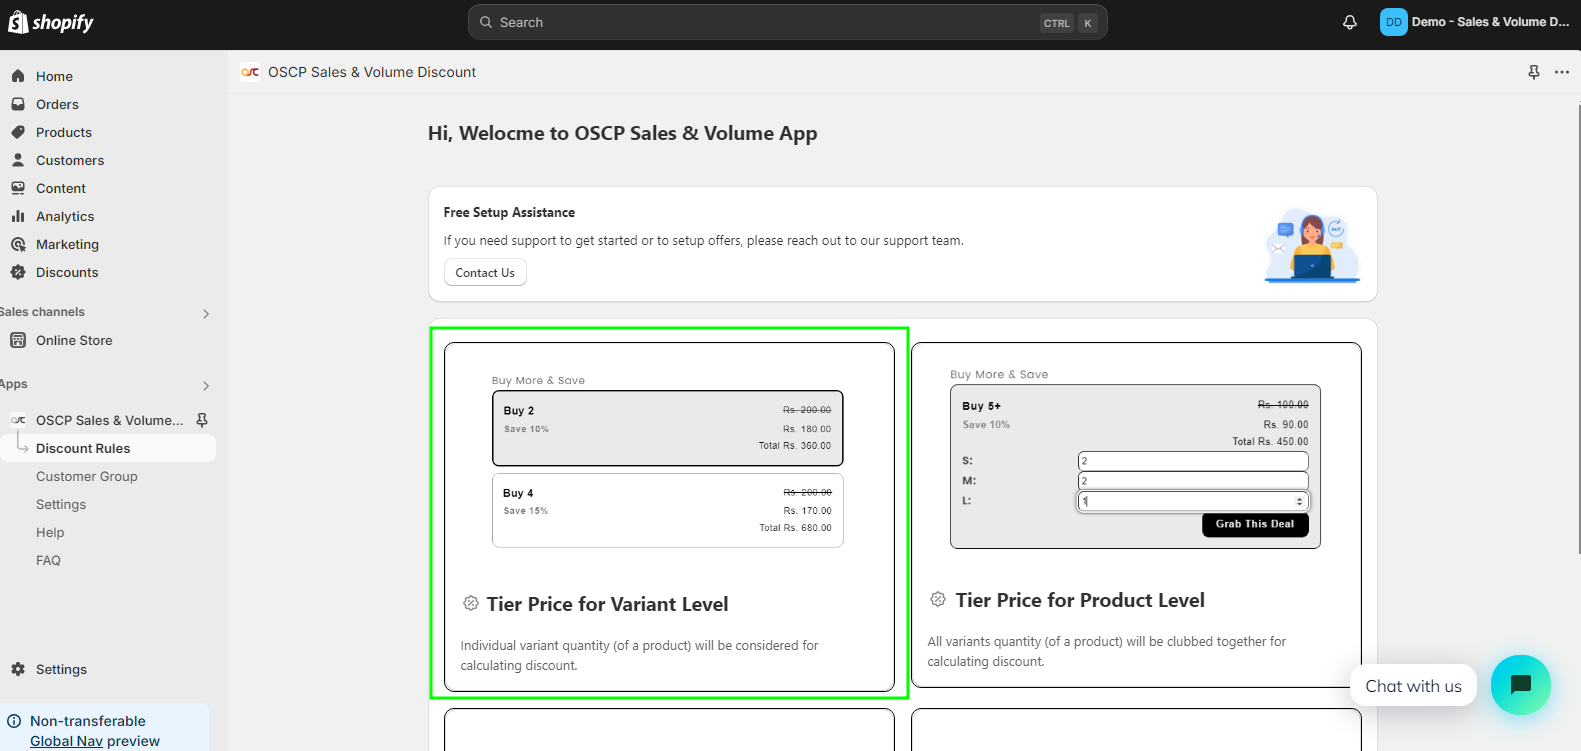
Task: Click the Home icon in sidebar
Action: click(18, 76)
